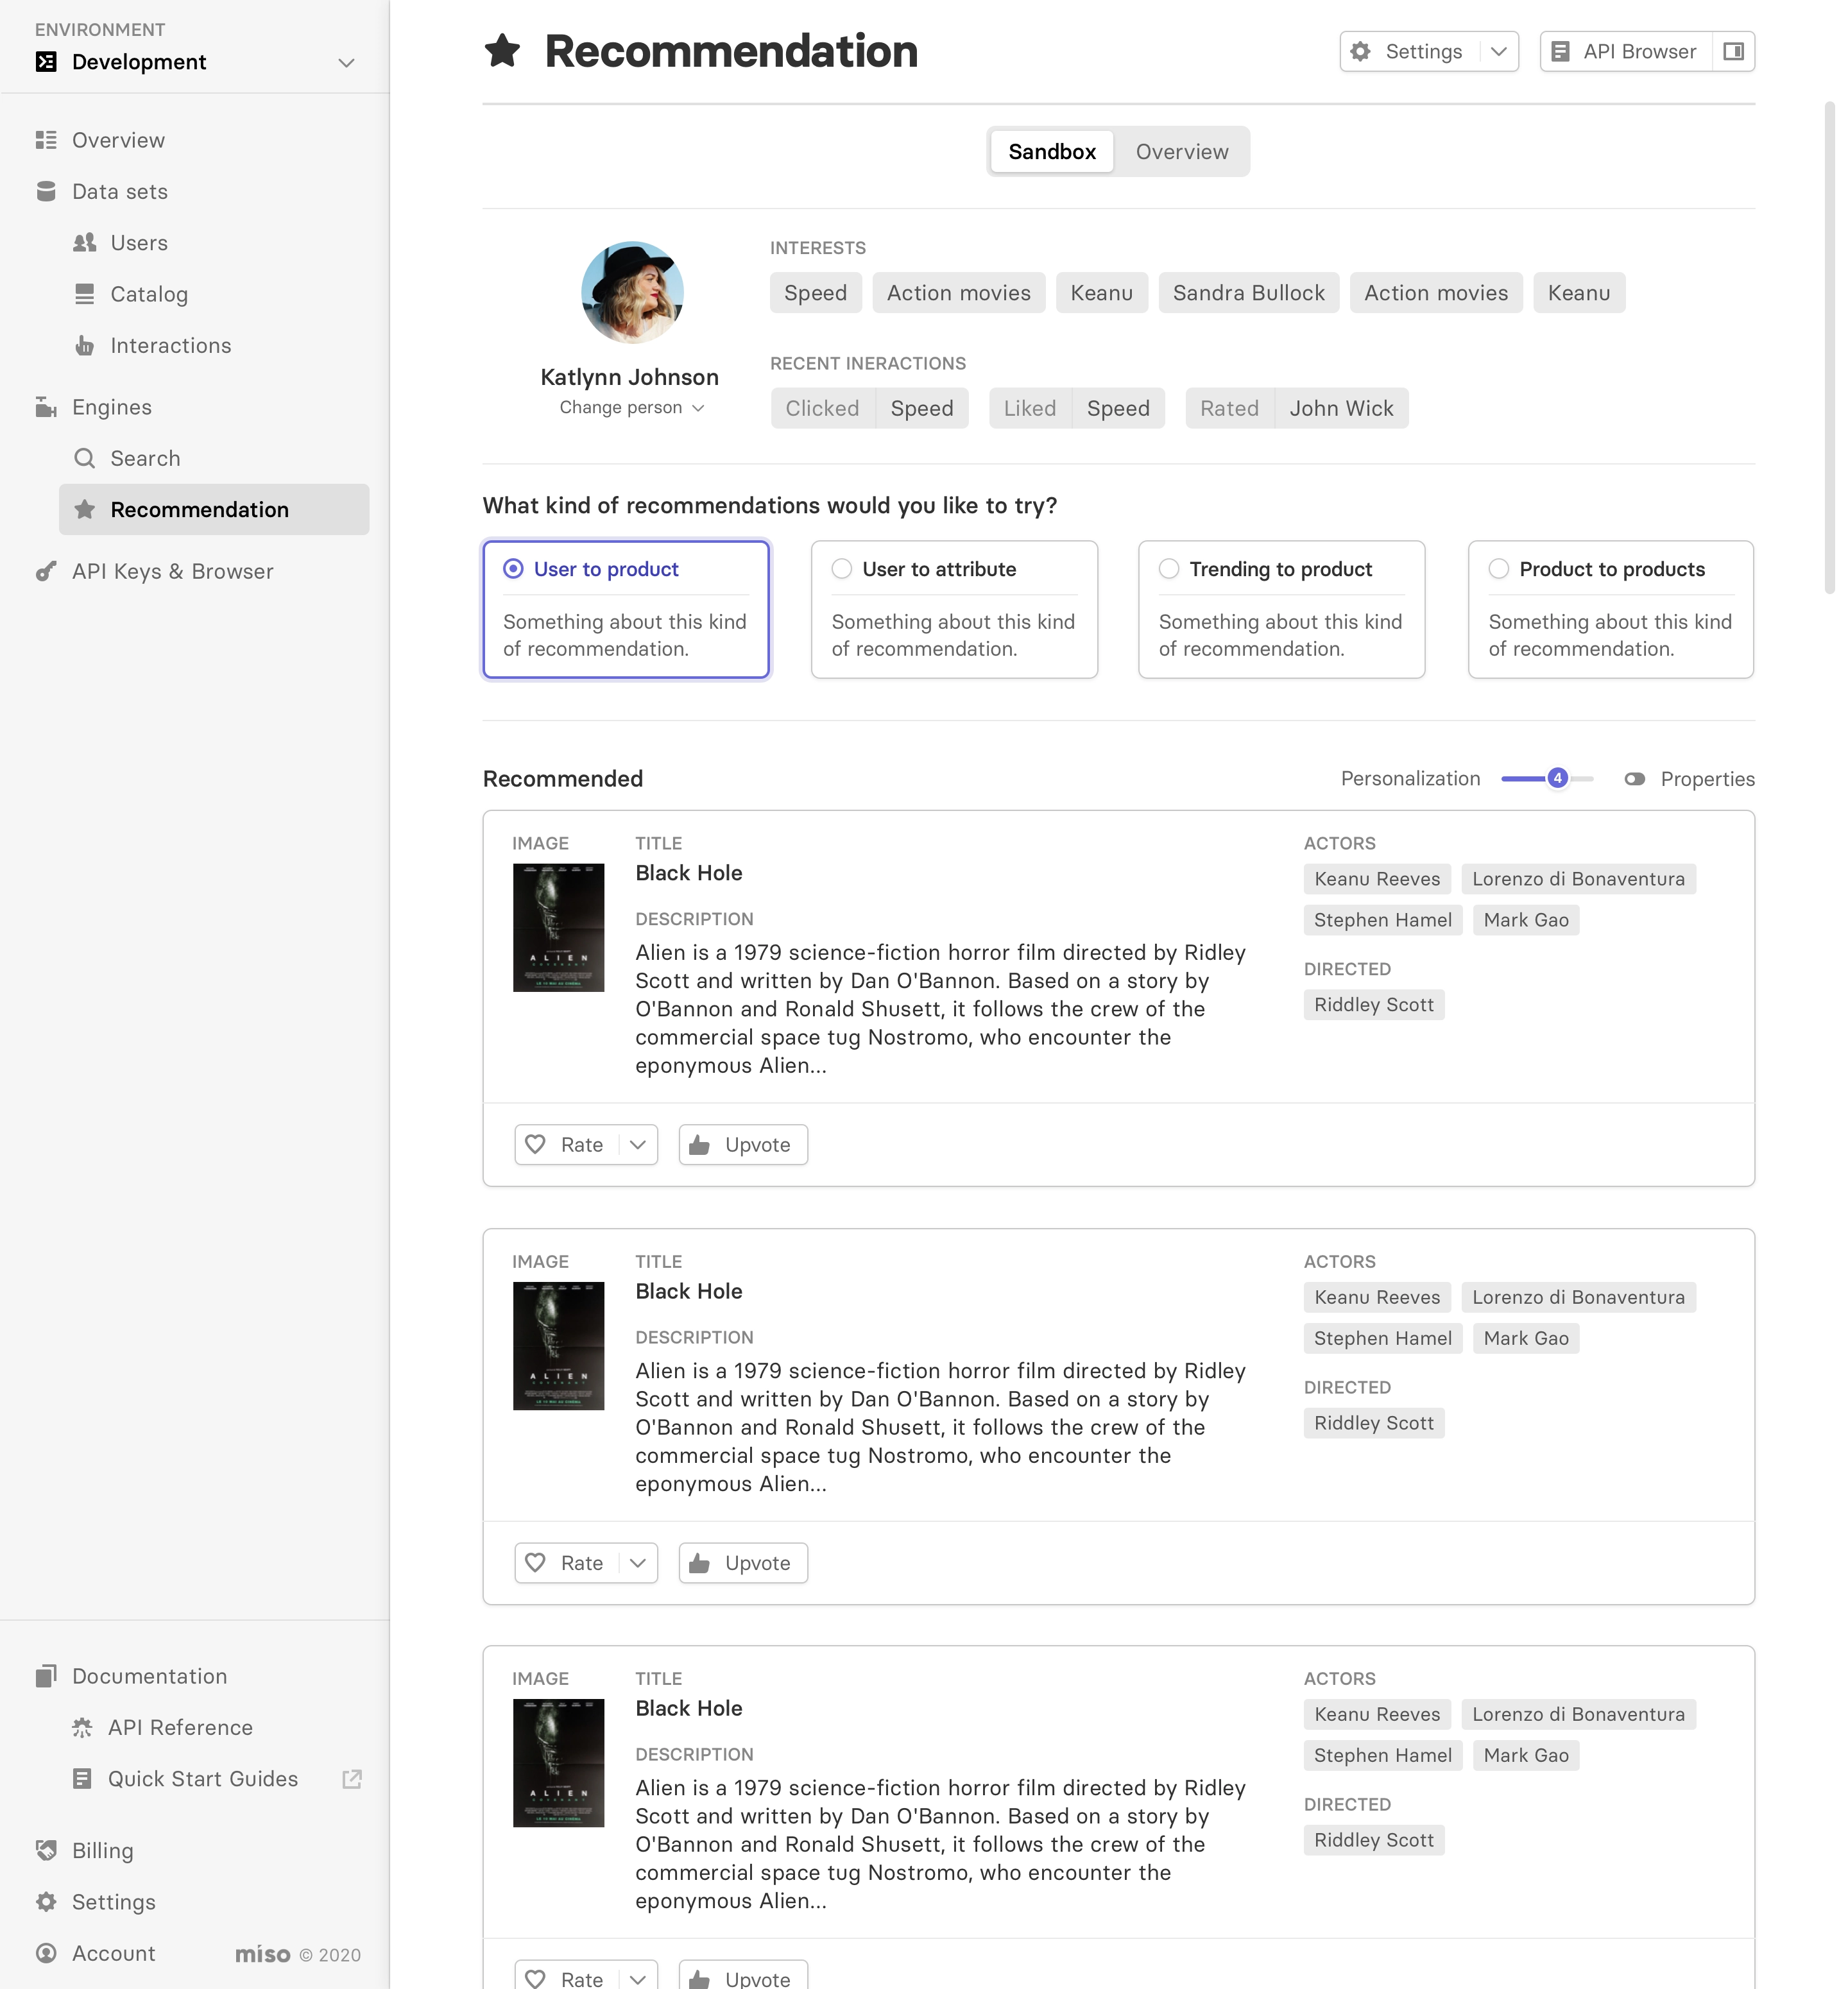Screen dimensions: 1848x1989
Task: Open API Keys & Browser page
Action: click(172, 571)
